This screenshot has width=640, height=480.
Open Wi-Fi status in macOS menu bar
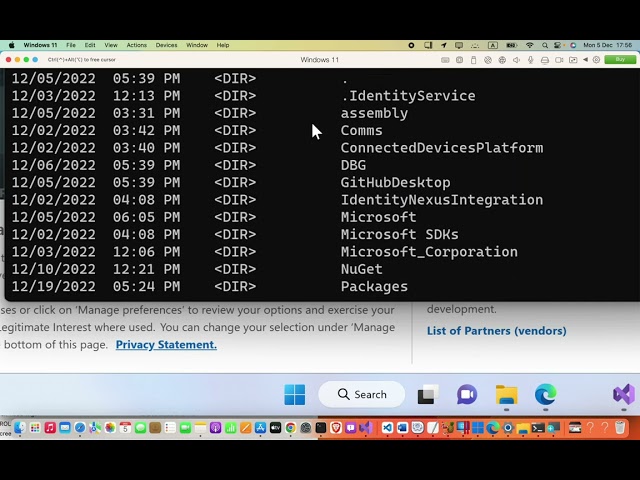pyautogui.click(x=530, y=45)
